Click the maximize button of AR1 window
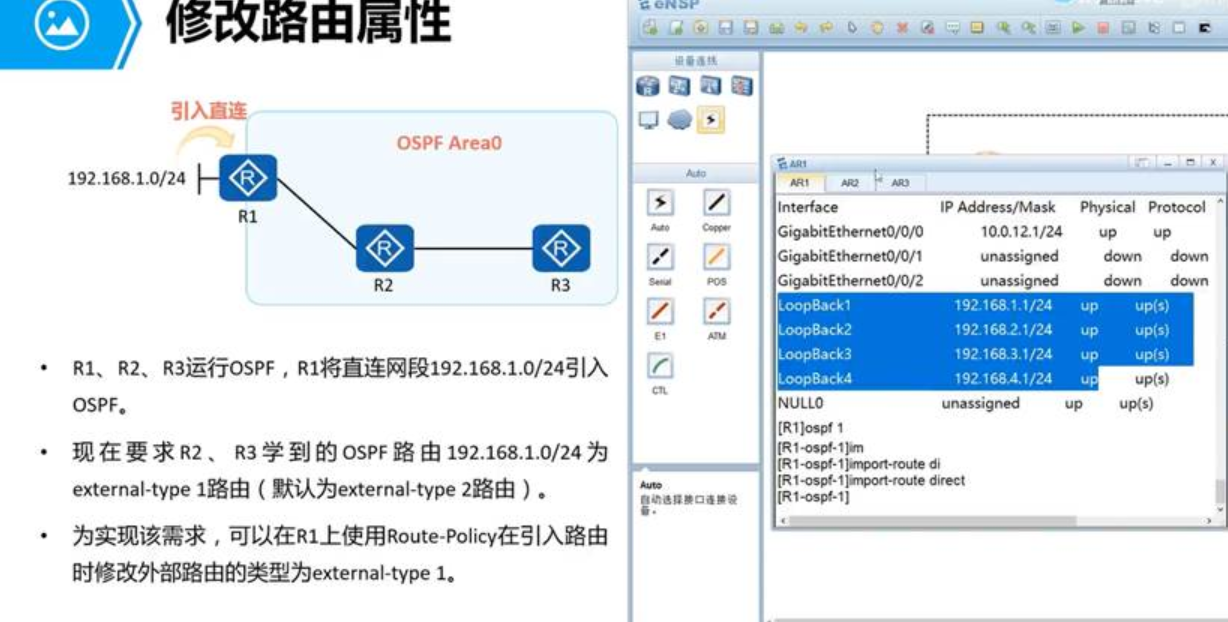The height and width of the screenshot is (622, 1228). [x=1188, y=162]
